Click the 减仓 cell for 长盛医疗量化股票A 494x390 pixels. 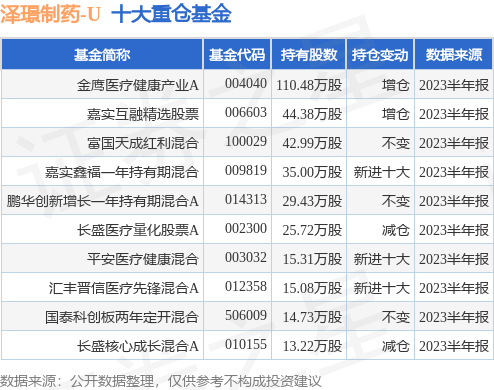tap(395, 230)
